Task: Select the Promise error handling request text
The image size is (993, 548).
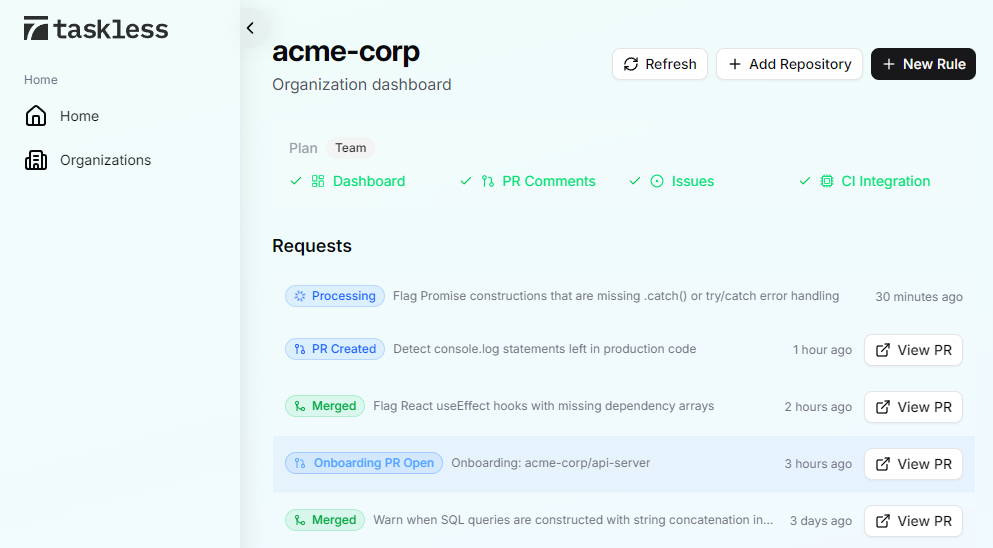Action: tap(616, 296)
